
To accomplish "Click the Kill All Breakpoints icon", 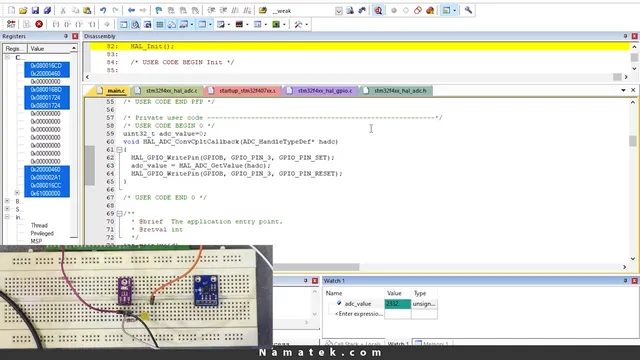I will pos(430,11).
